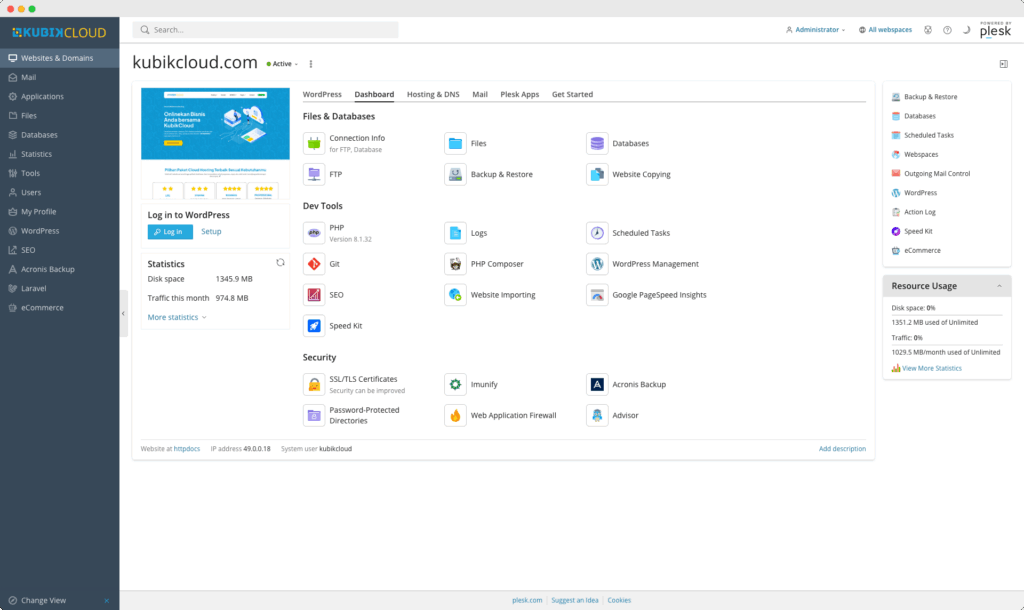Screen dimensions: 1024x610
Task: Click the Log in button for WordPress
Action: click(x=170, y=232)
